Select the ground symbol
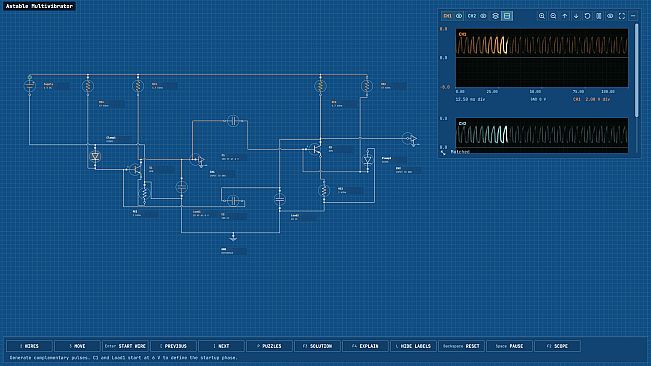 233,237
